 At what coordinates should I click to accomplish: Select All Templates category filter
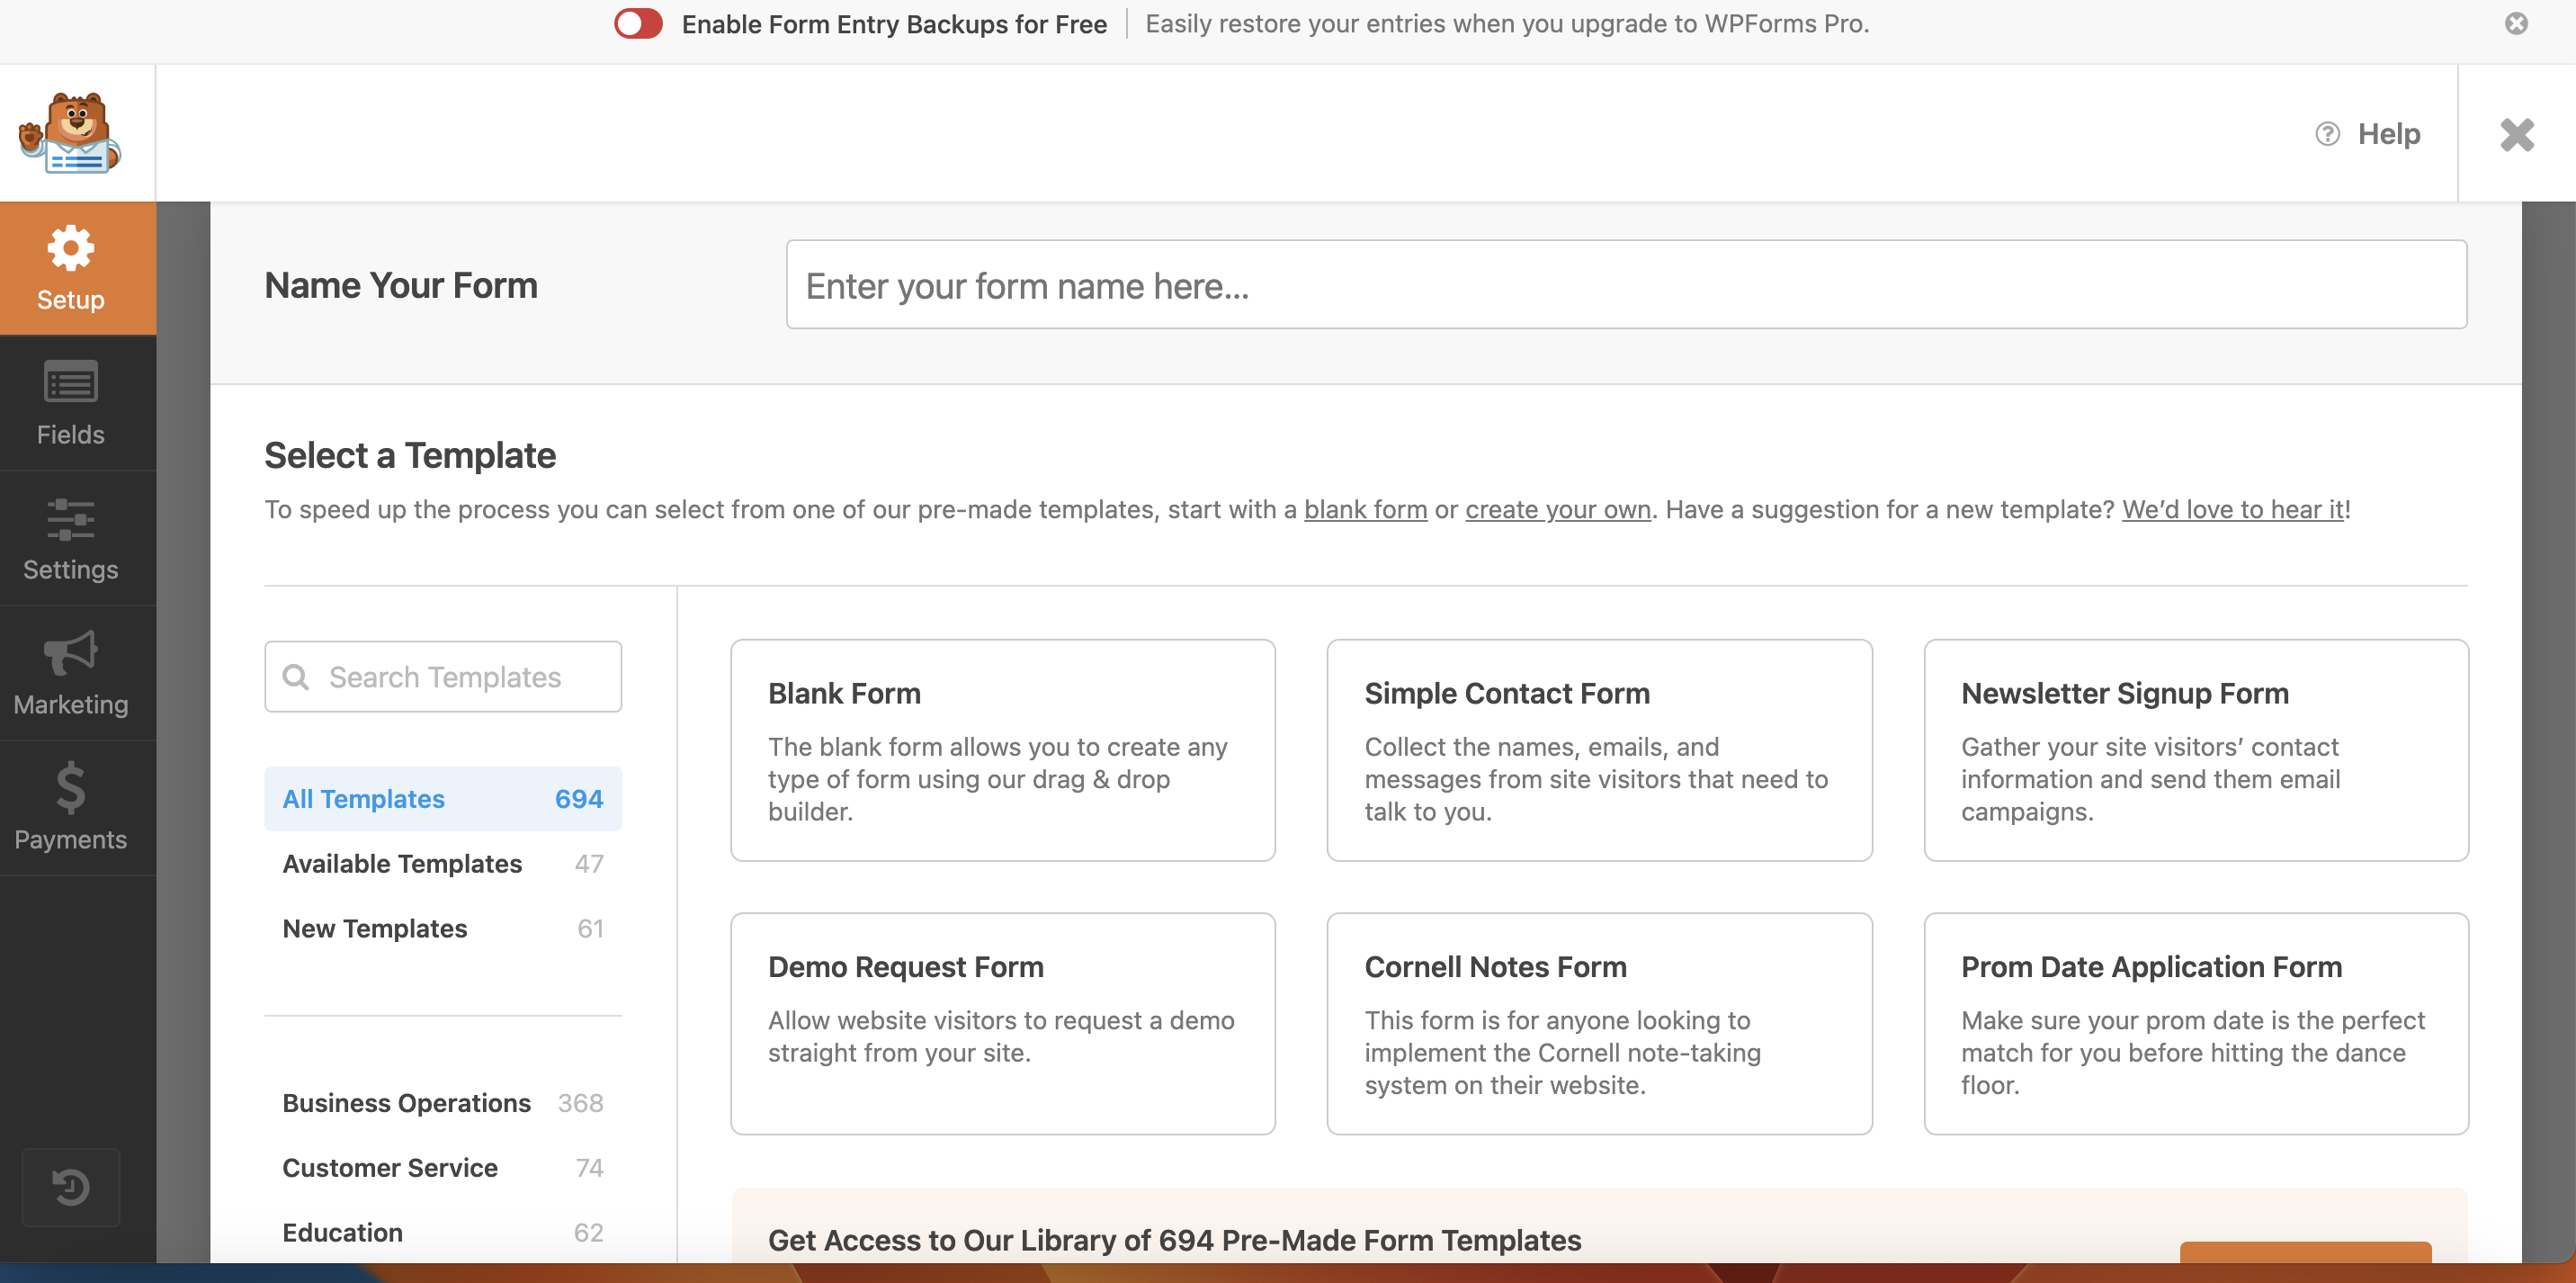pos(443,798)
